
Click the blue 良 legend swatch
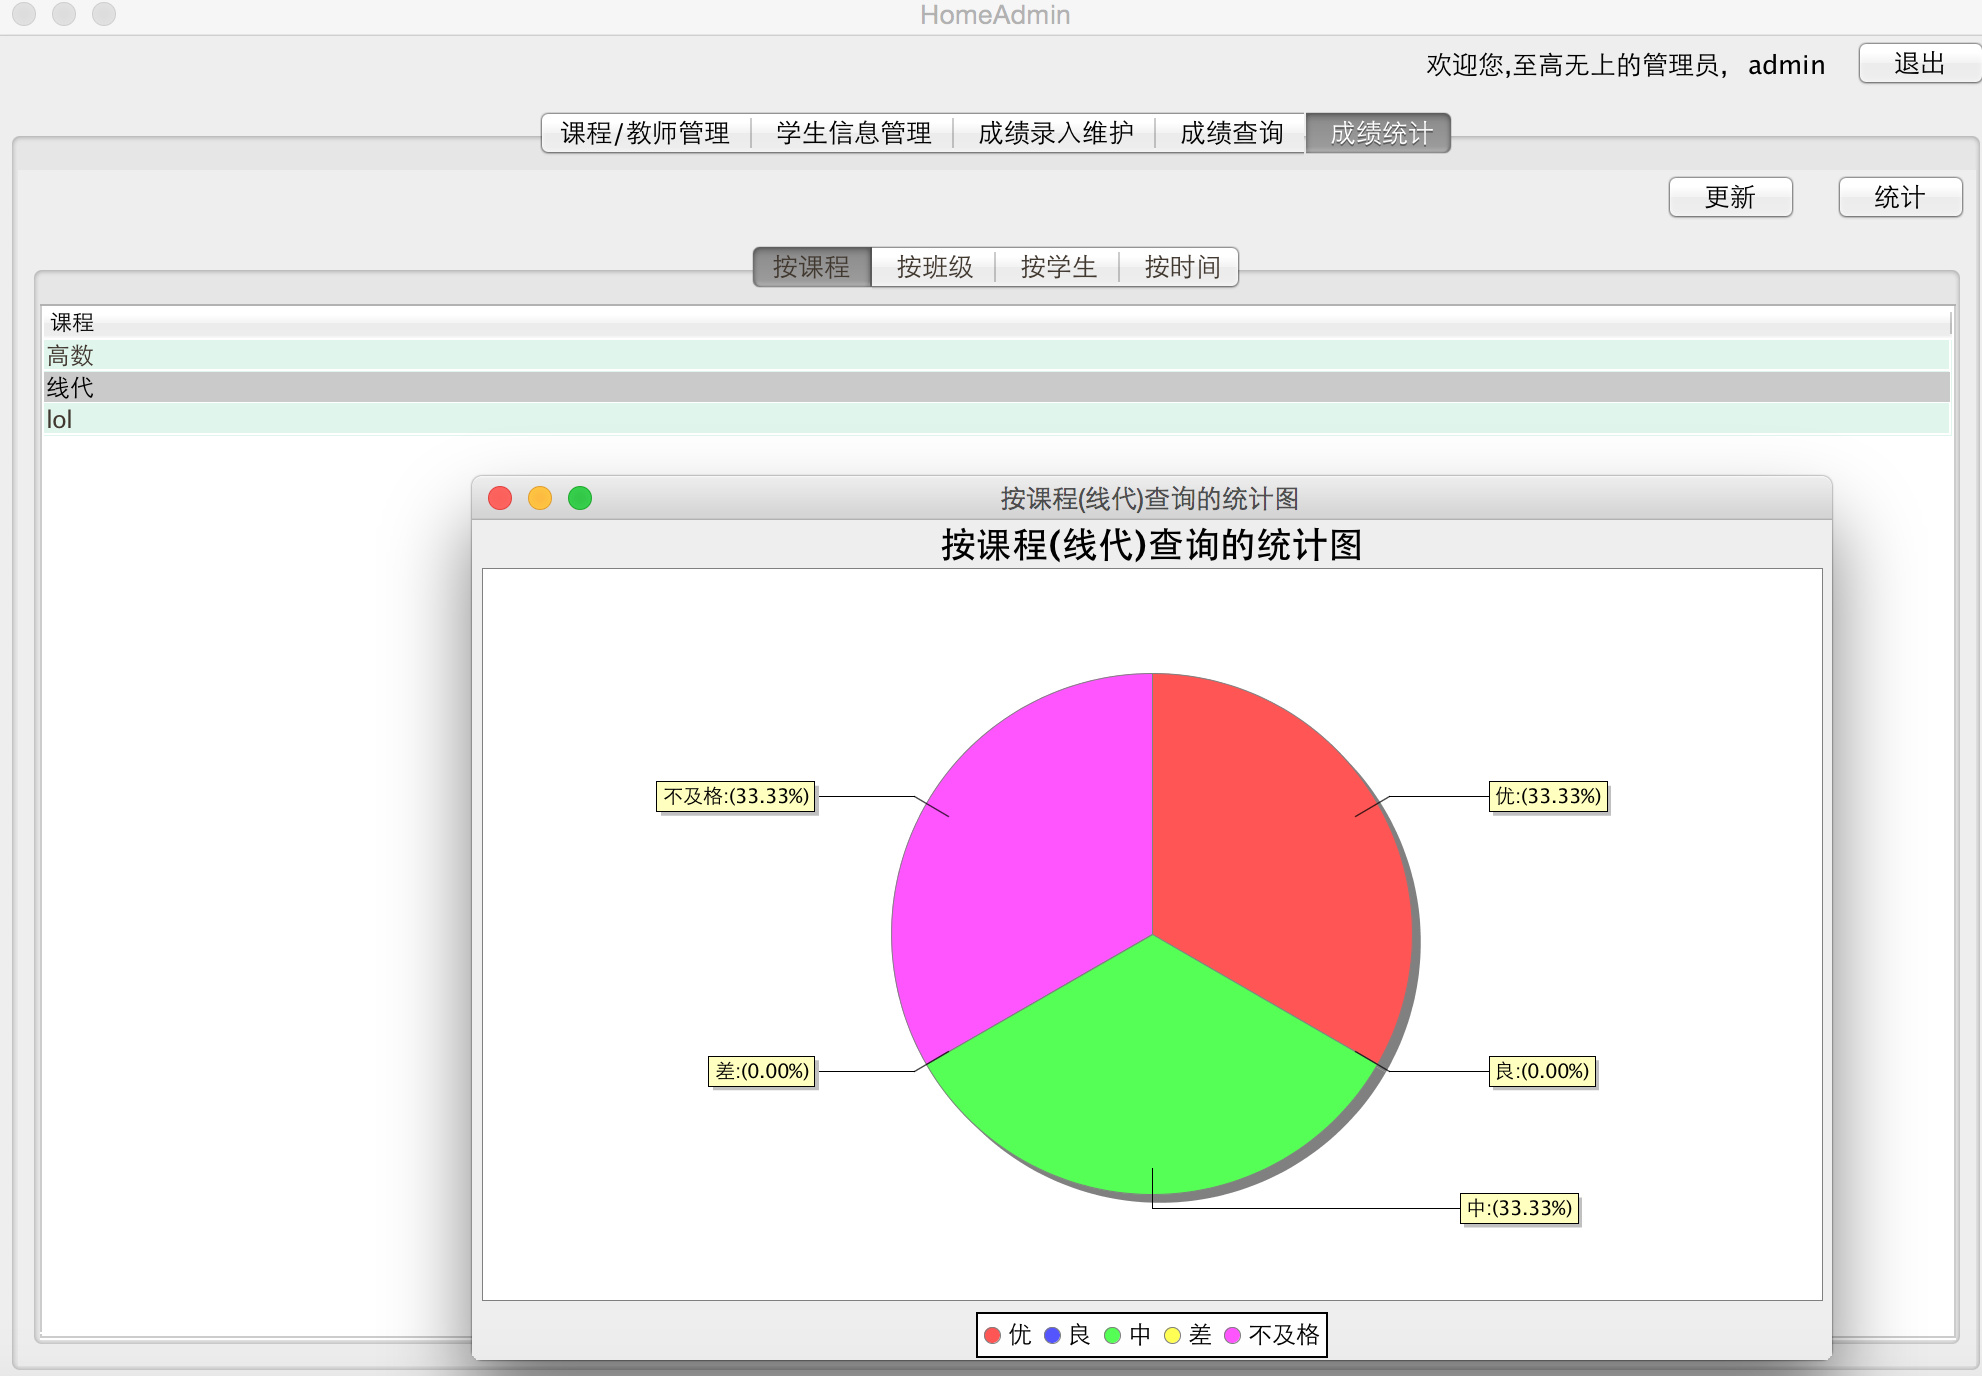coord(1052,1335)
